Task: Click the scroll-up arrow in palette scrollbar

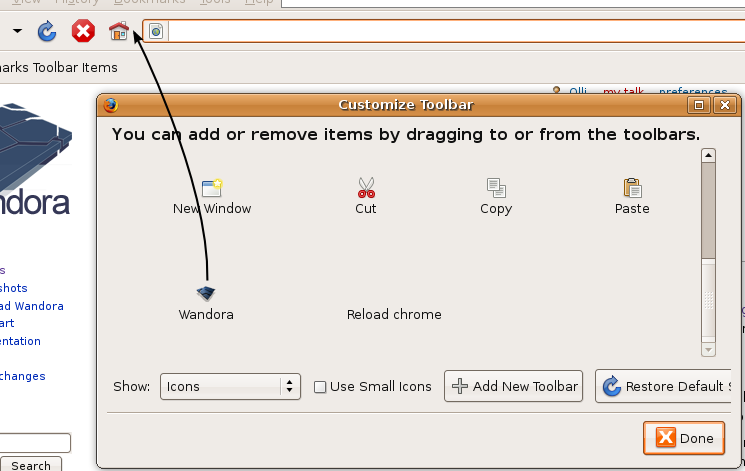Action: (708, 155)
